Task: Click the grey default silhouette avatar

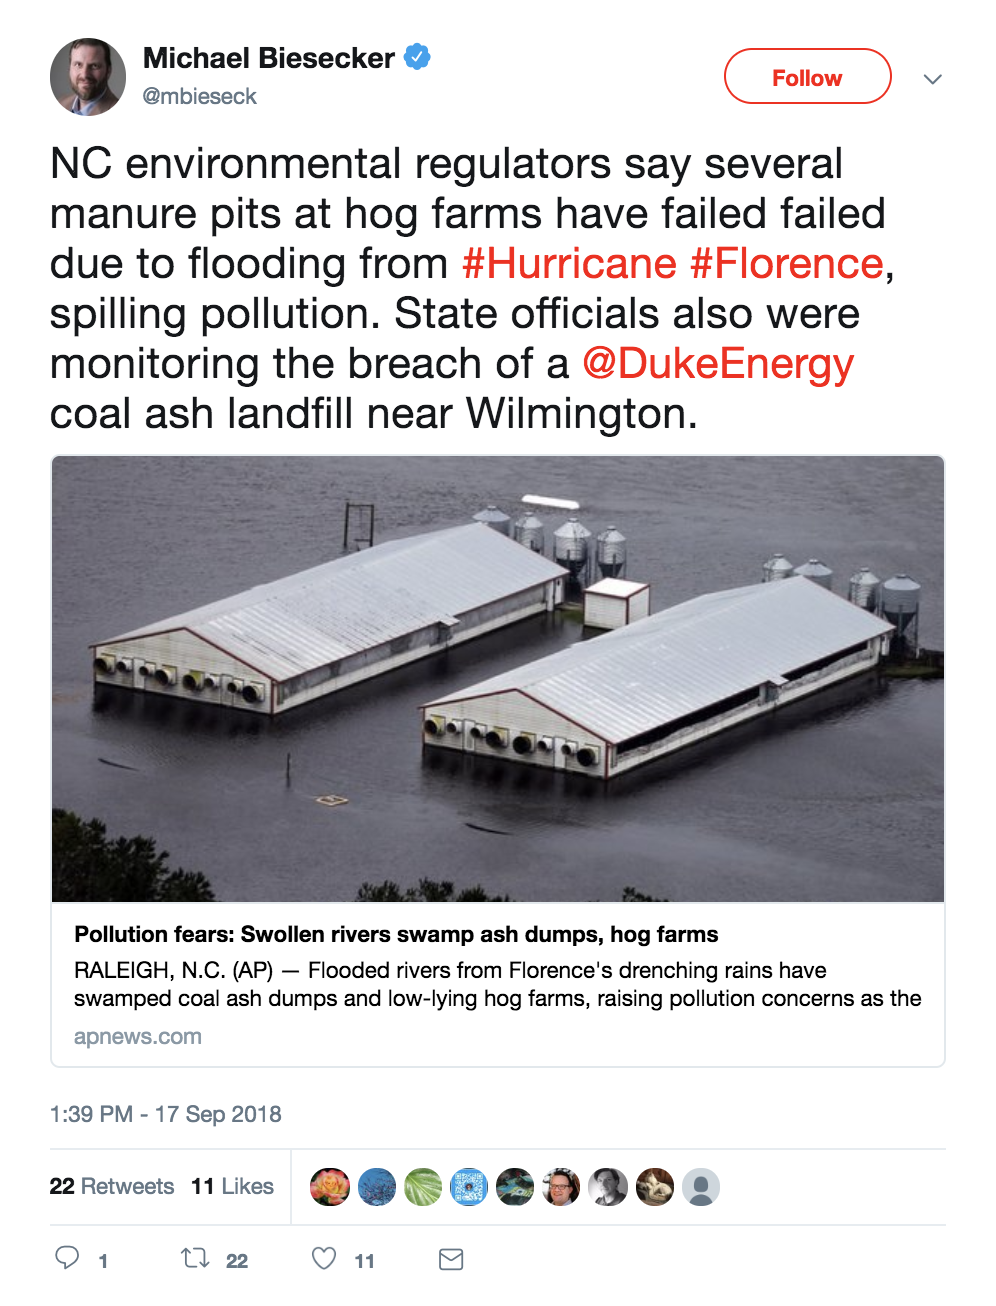Action: 701,1187
